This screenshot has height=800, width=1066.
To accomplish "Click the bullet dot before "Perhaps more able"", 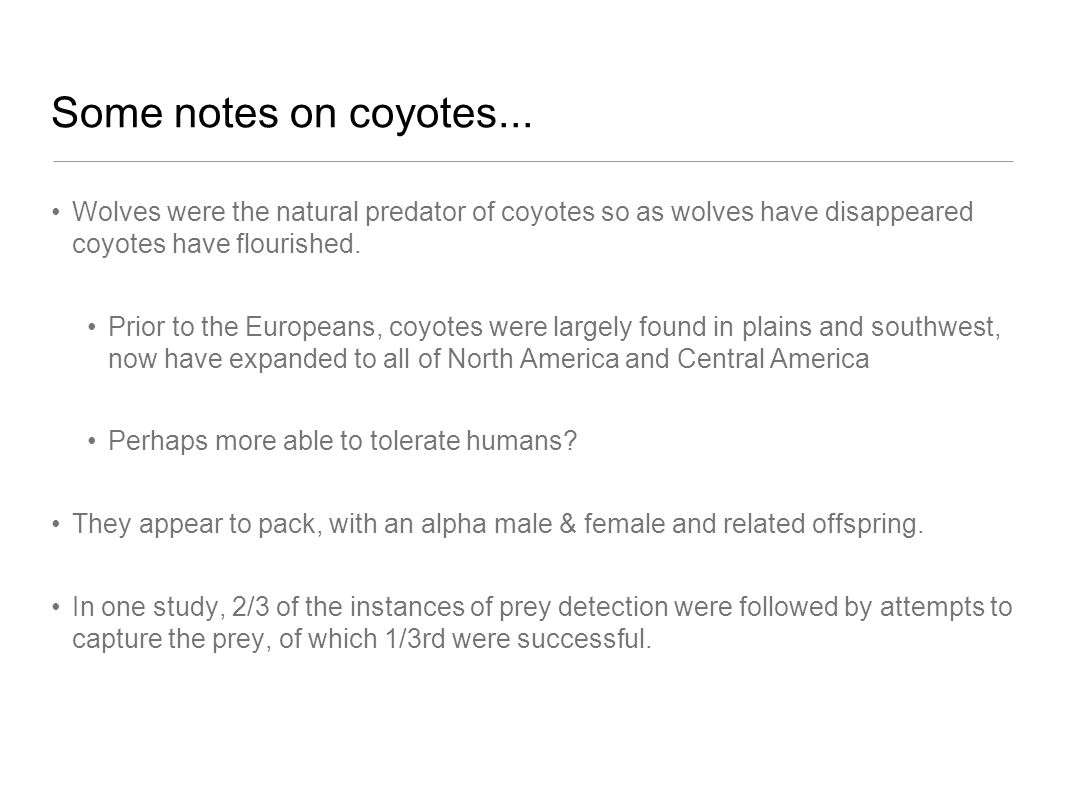I will click(92, 442).
